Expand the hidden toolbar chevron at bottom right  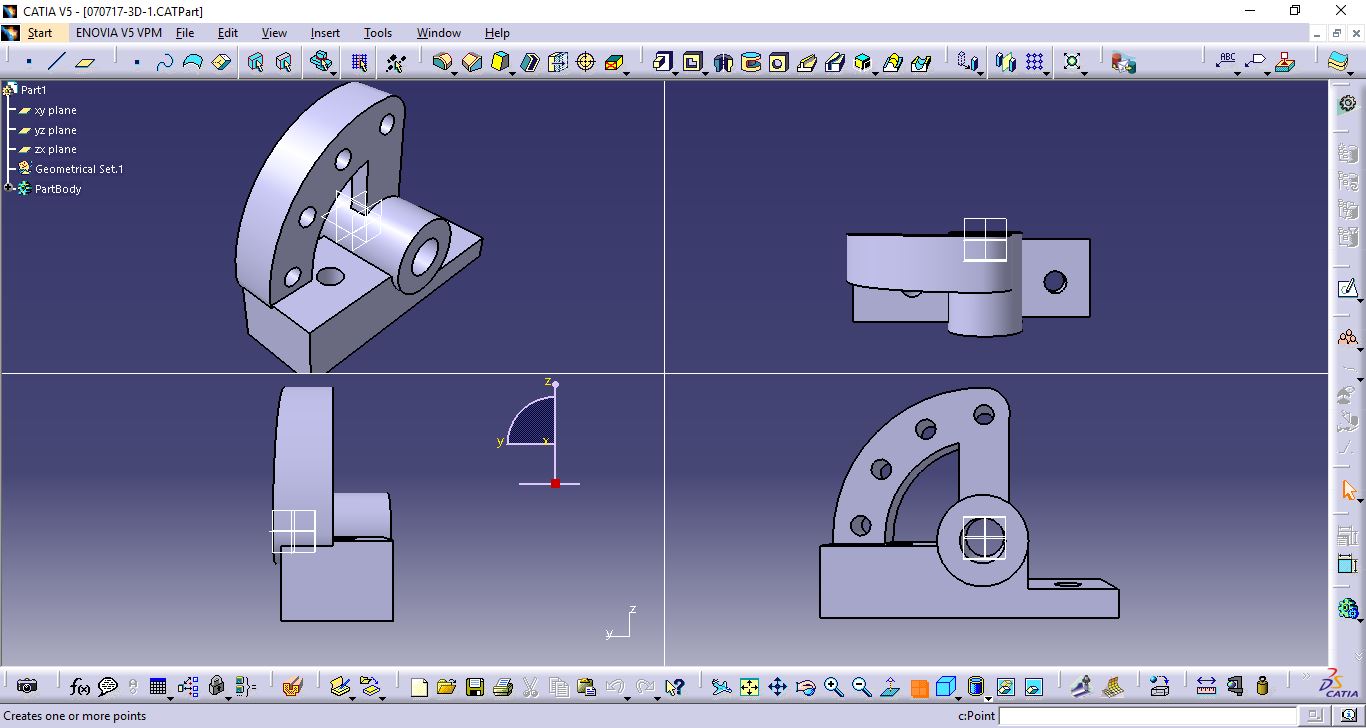click(x=1306, y=677)
